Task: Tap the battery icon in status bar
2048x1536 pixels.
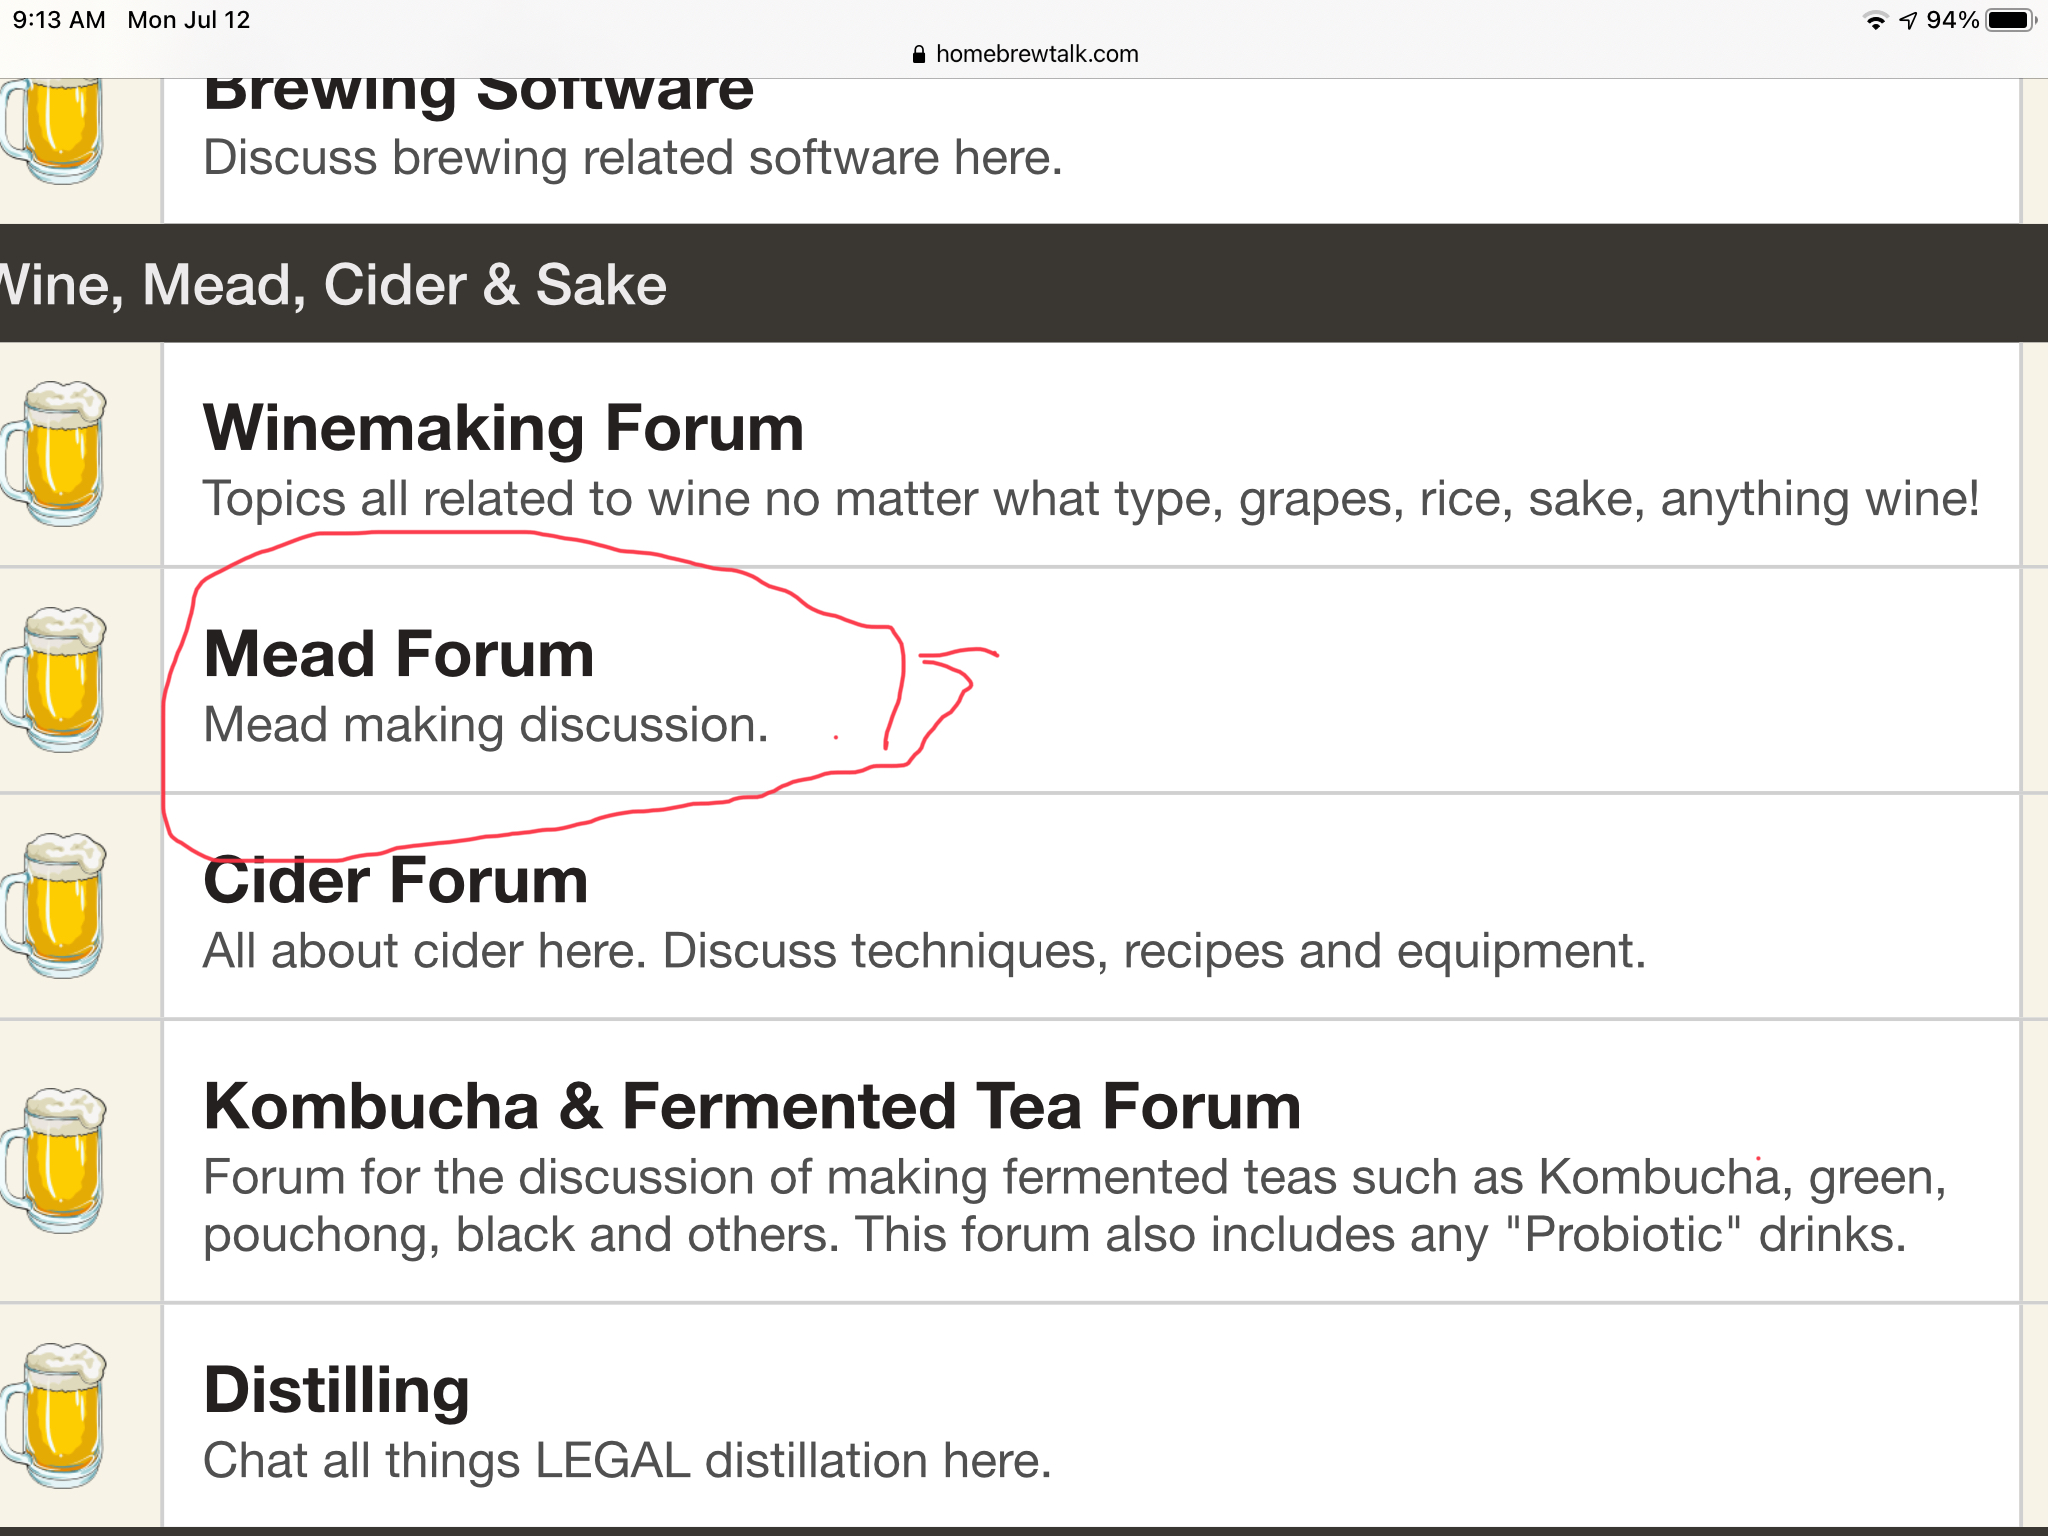Action: (2010, 20)
